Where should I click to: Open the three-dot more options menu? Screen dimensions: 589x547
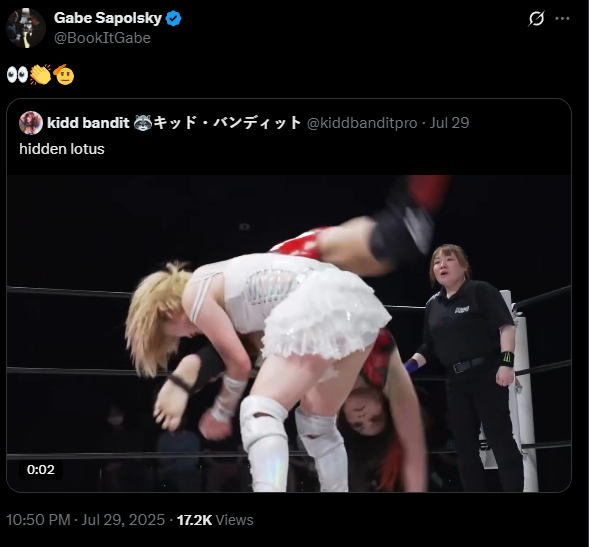click(x=562, y=18)
